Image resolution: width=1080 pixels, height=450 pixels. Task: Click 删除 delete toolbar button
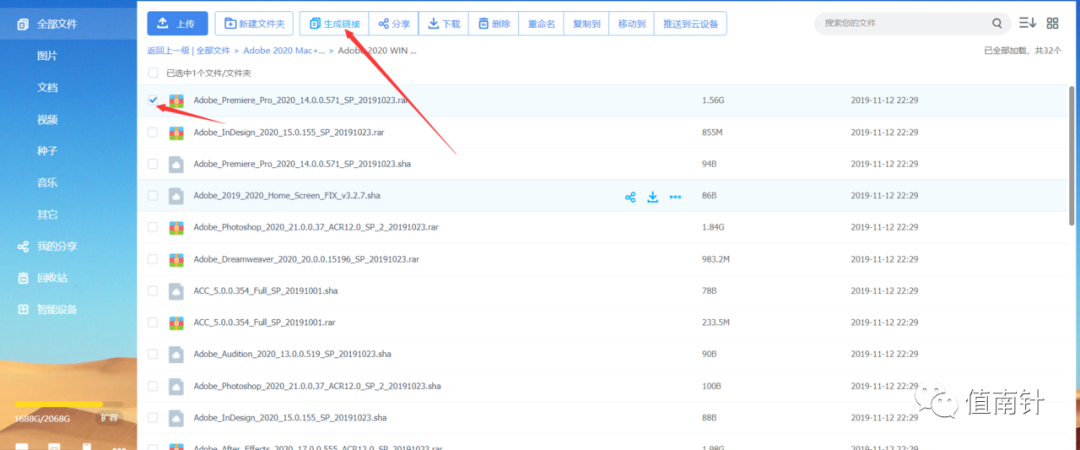pyautogui.click(x=494, y=23)
